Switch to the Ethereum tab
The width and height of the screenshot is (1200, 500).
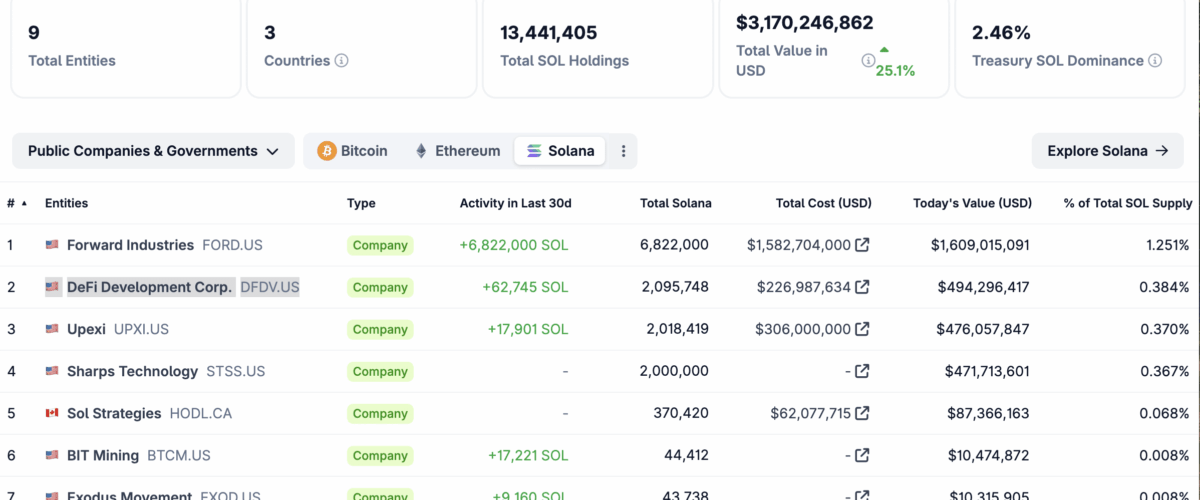[x=458, y=151]
